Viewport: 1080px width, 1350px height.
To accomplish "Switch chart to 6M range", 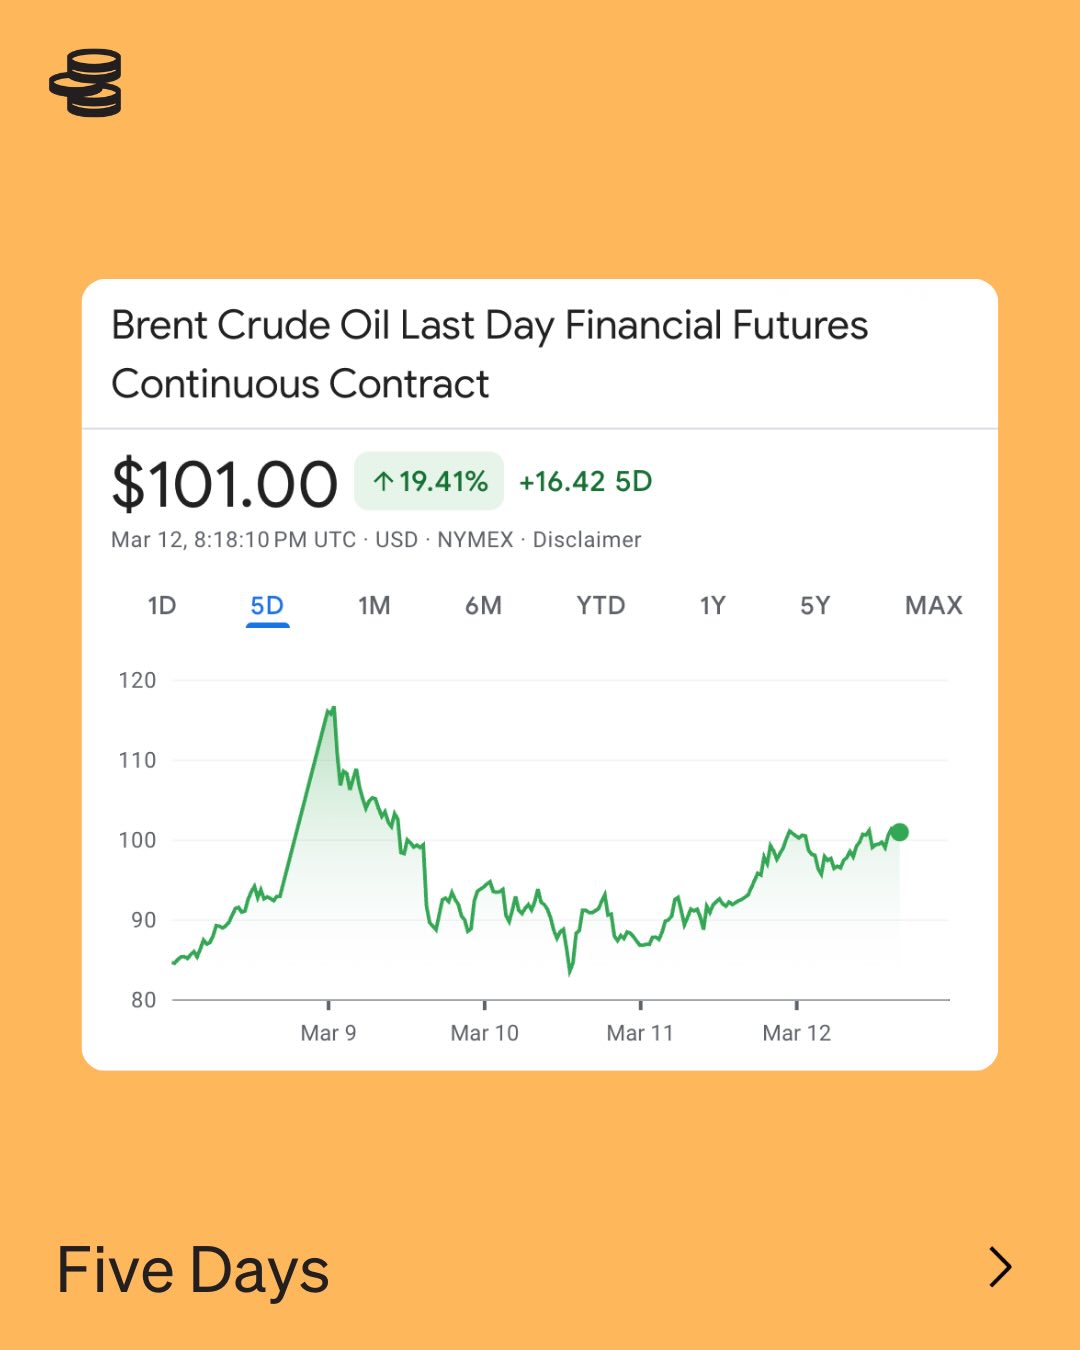I will point(483,606).
